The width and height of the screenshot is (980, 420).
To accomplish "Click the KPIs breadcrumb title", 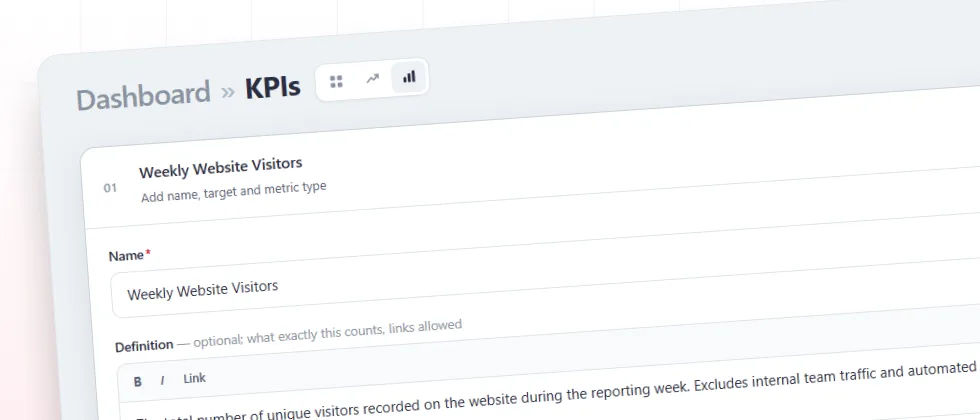I will (x=272, y=88).
